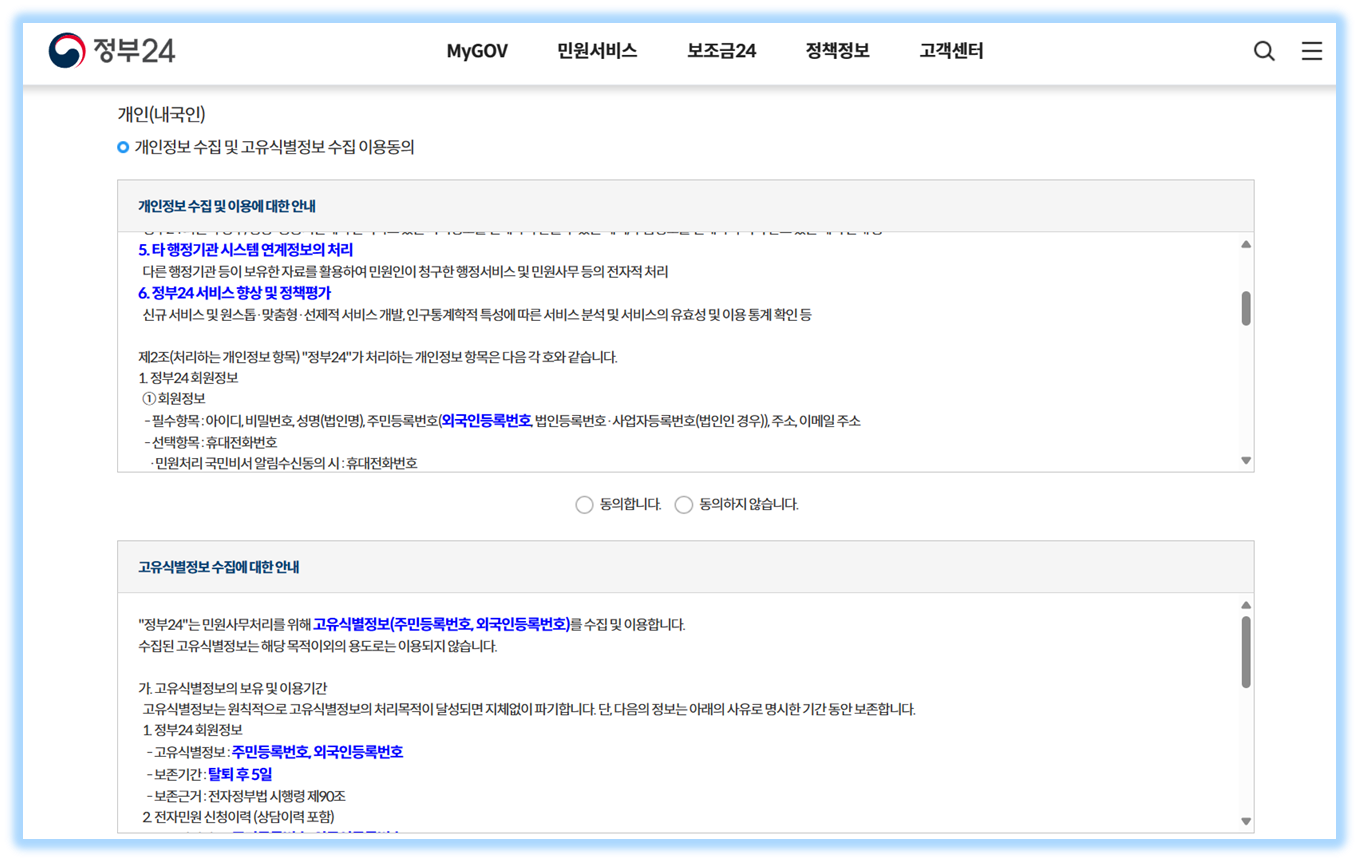
Task: Open the 보조금24 menu
Action: point(721,51)
